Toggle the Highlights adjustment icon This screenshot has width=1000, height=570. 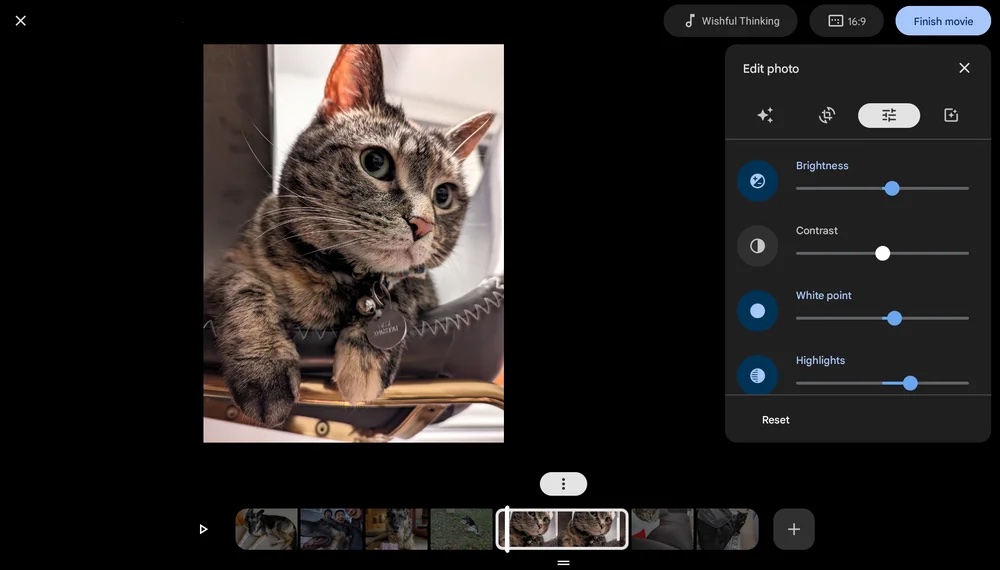click(757, 376)
